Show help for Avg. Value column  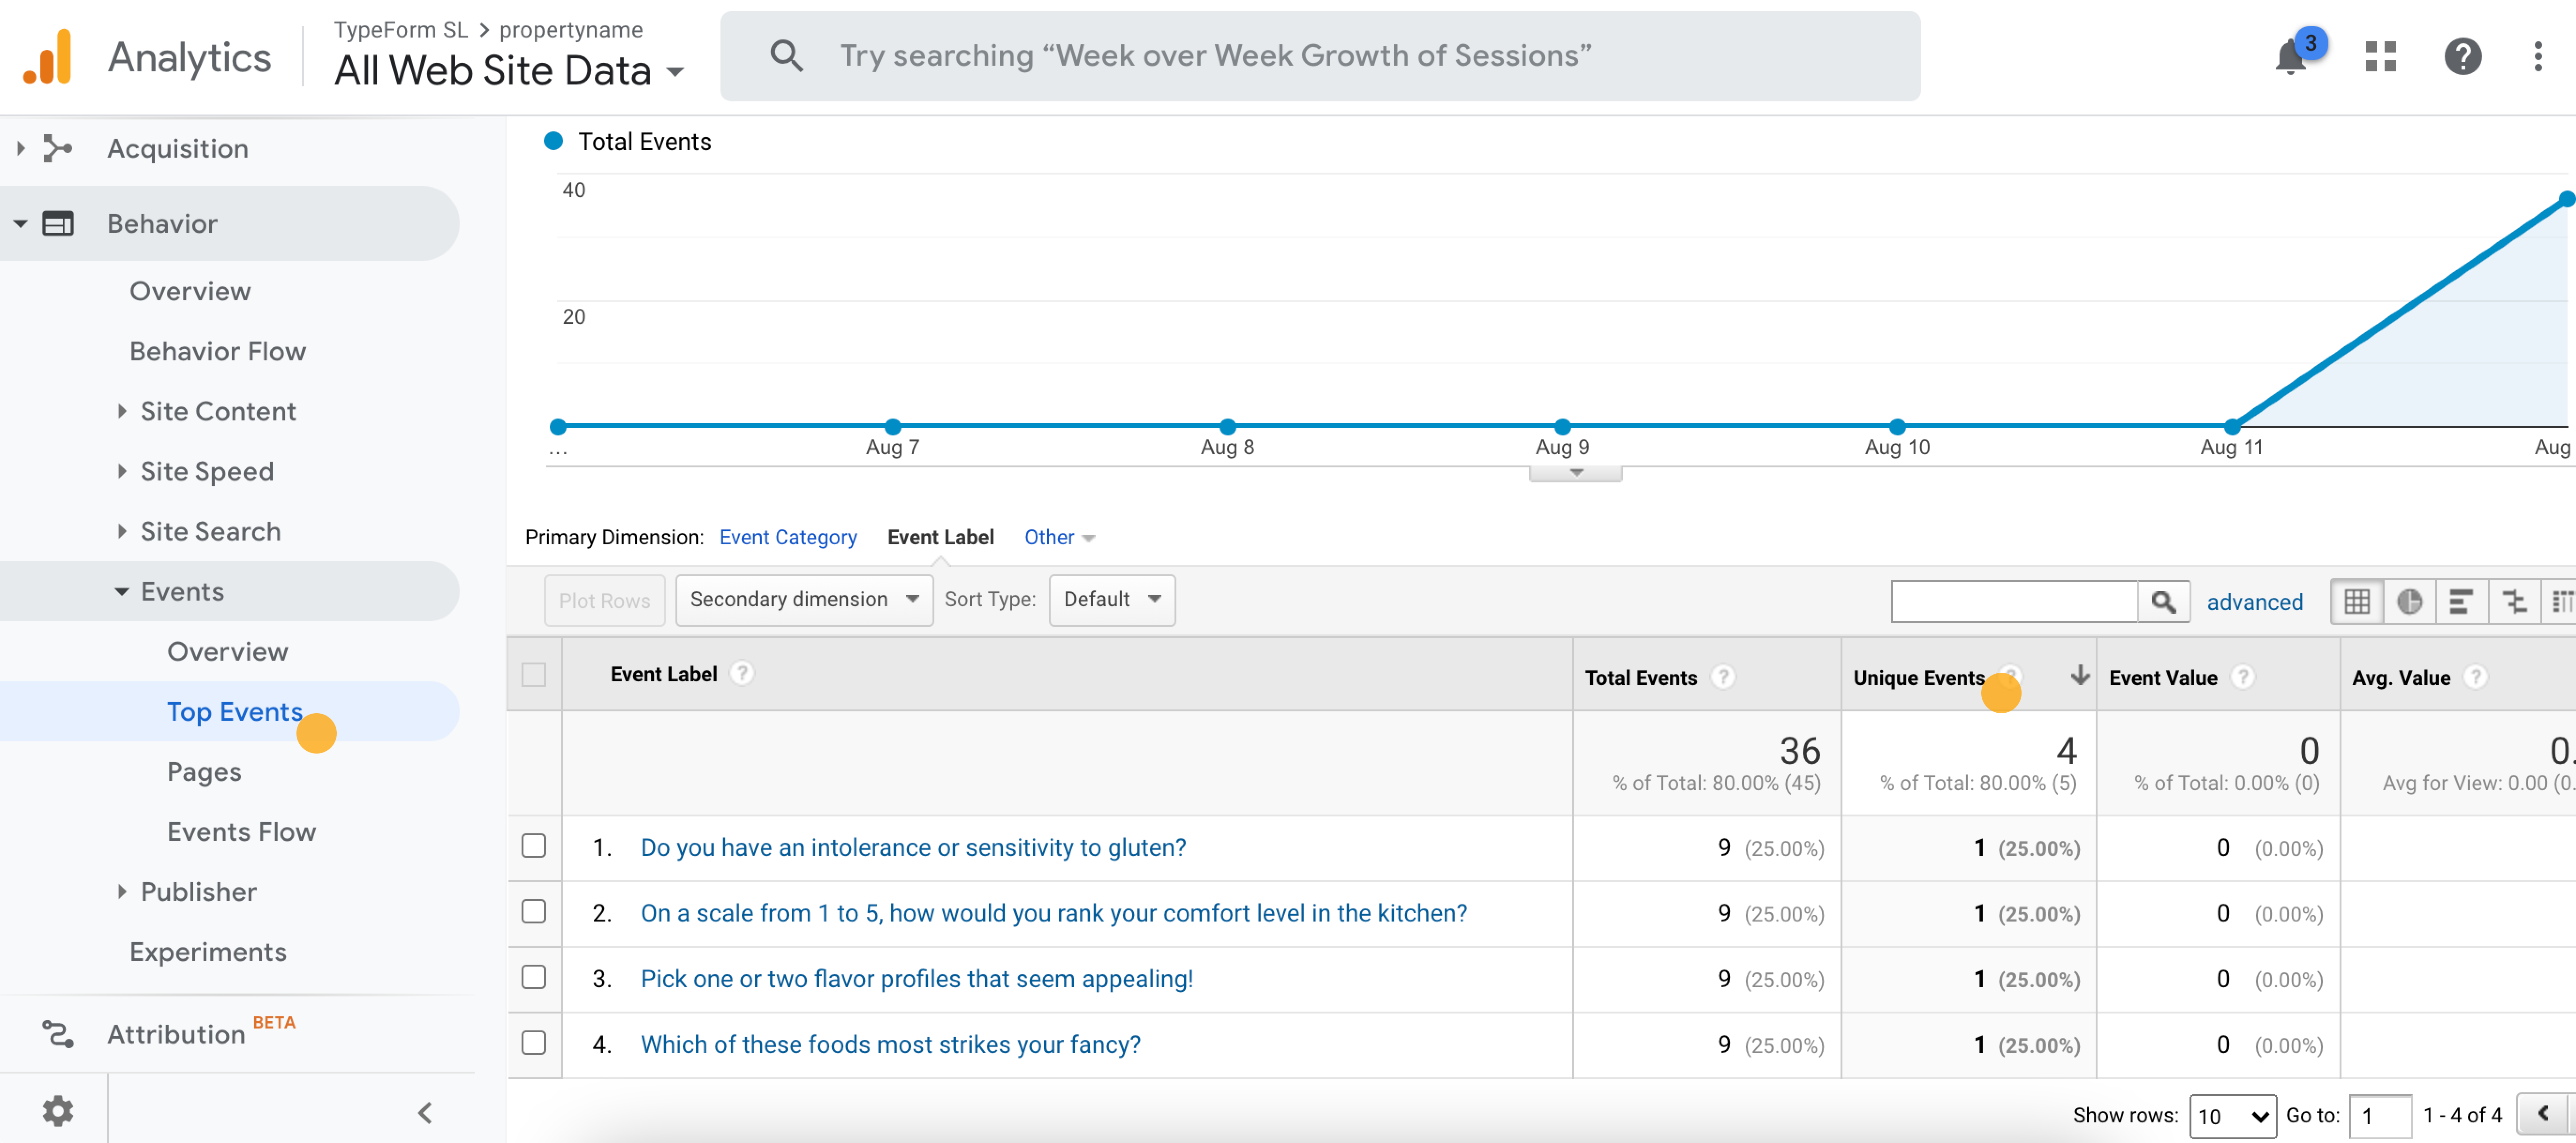2475,677
